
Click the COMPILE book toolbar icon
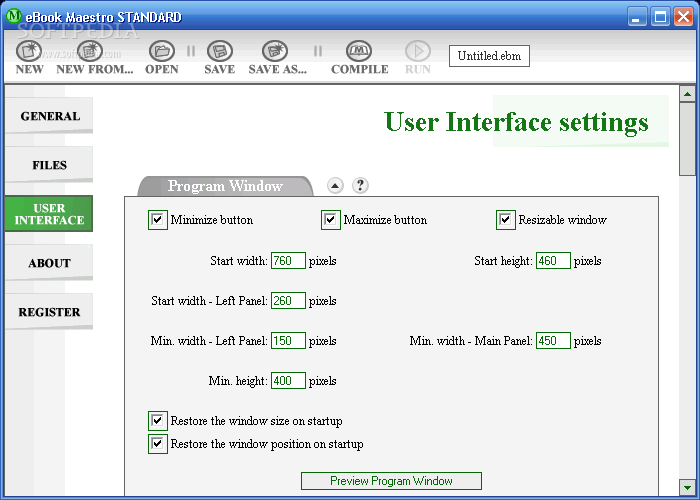(359, 51)
